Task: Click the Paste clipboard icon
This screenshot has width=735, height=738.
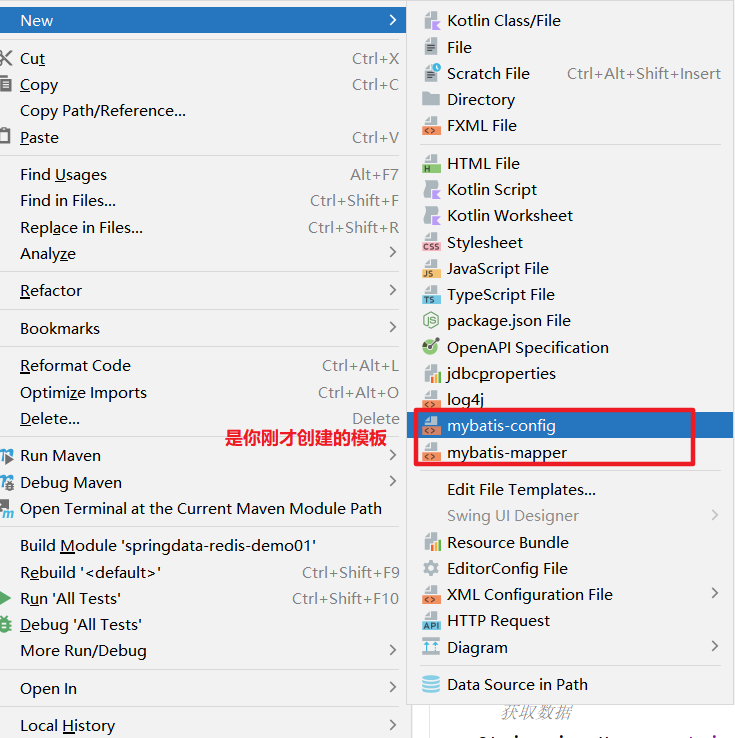Action: click(5, 136)
